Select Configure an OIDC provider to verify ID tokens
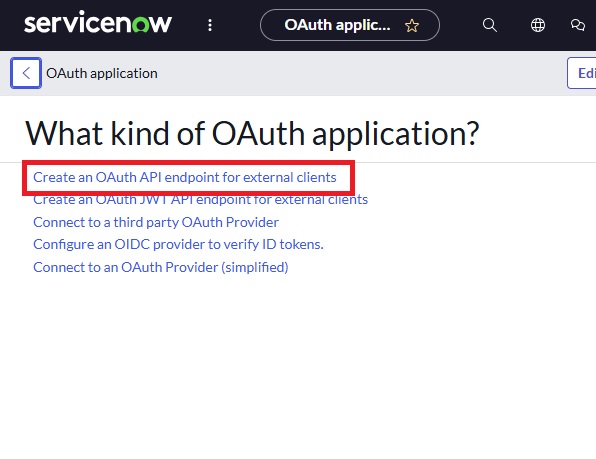596x459 pixels. (178, 244)
